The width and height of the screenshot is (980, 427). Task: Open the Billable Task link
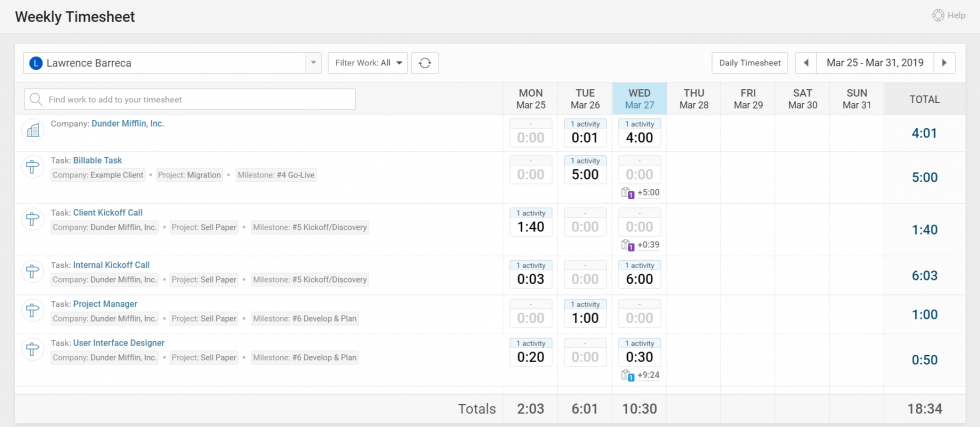tap(98, 161)
